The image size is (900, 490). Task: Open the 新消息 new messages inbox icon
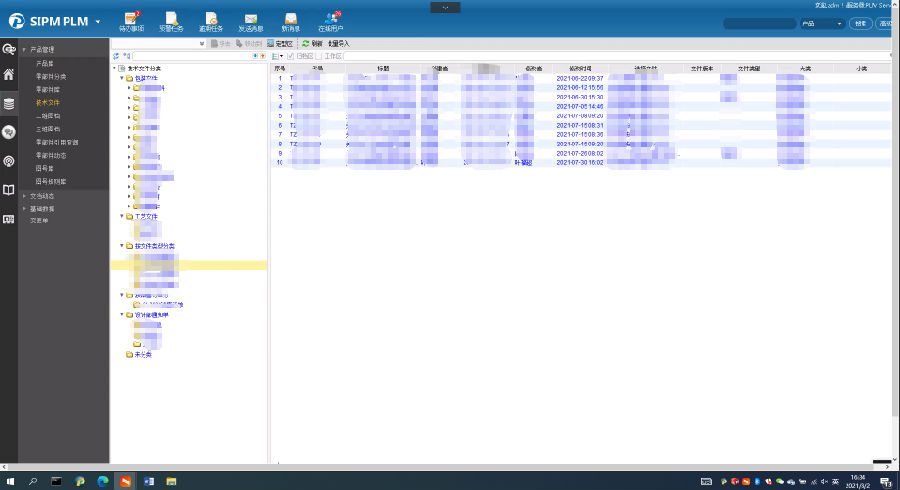point(290,21)
